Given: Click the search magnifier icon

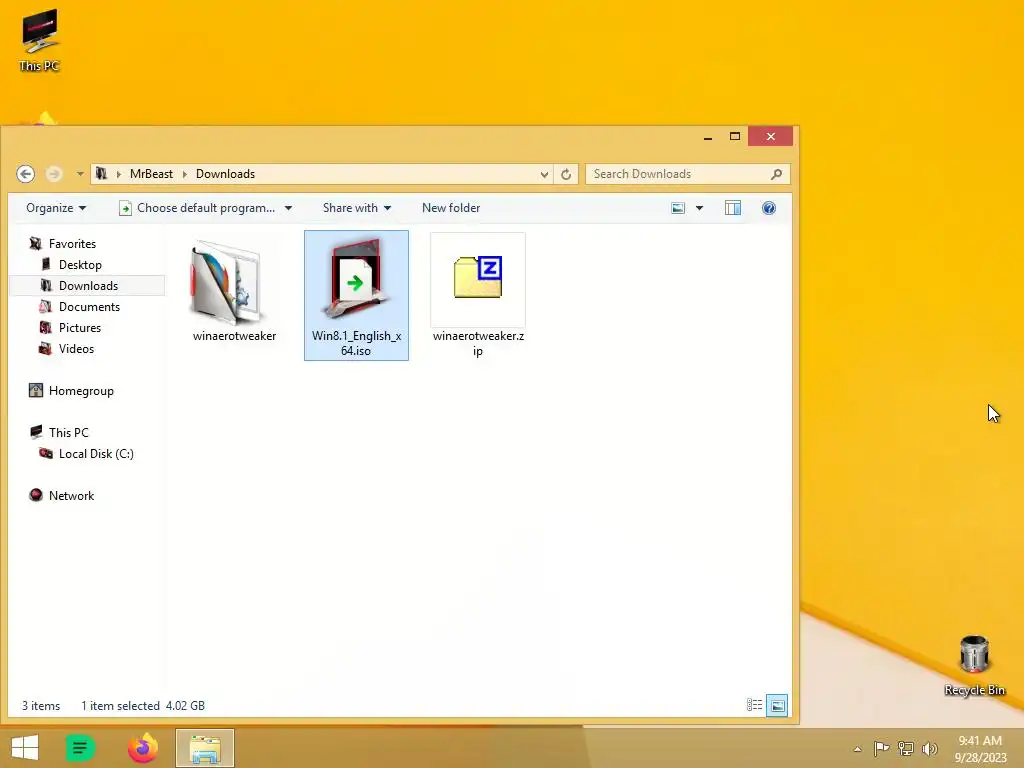Looking at the screenshot, I should (776, 174).
